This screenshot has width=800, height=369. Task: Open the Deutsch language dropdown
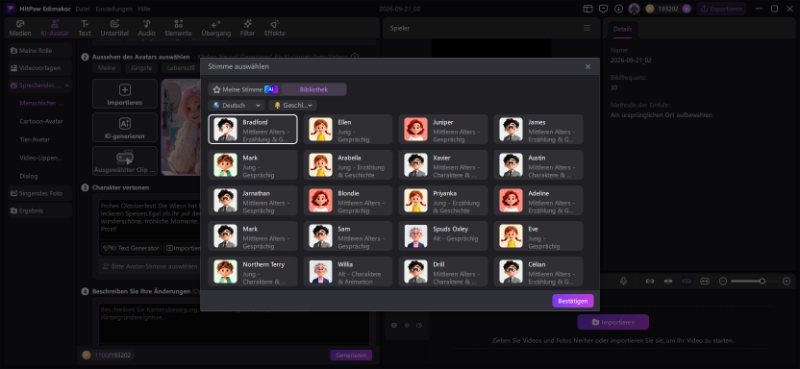[x=237, y=105]
